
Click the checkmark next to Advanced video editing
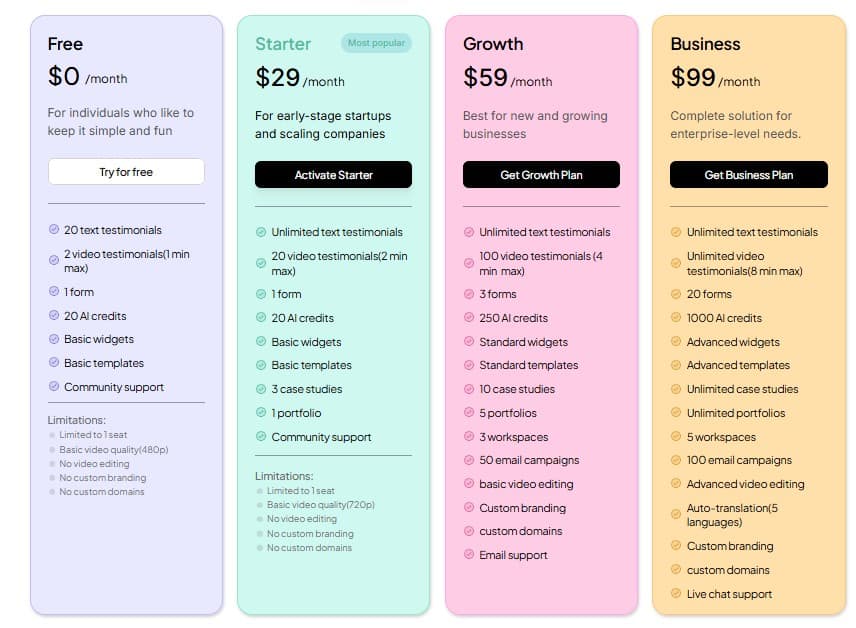(675, 484)
